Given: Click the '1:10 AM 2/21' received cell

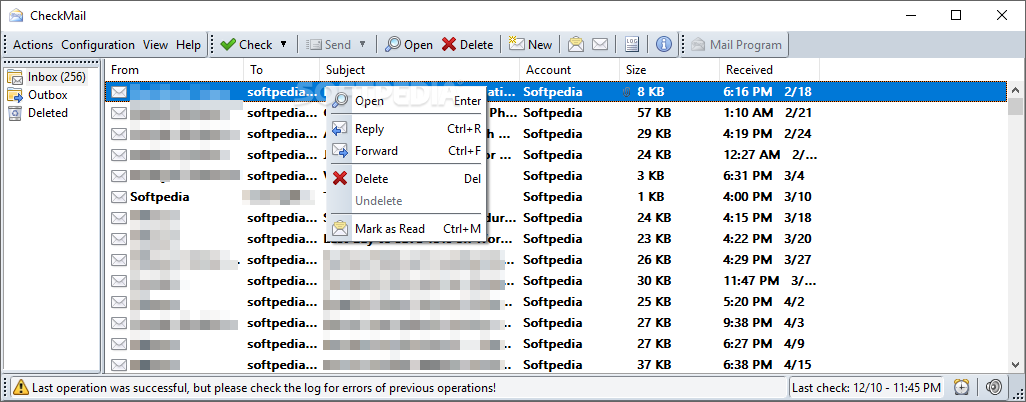Looking at the screenshot, I should click(768, 113).
